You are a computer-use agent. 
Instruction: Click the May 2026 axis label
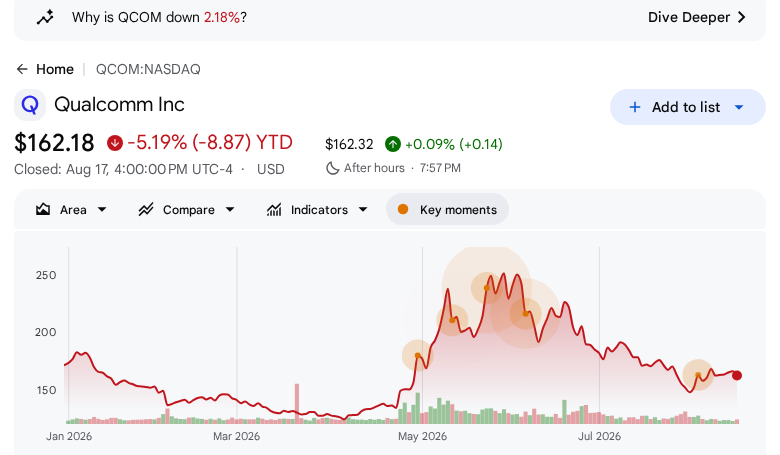[x=422, y=437]
